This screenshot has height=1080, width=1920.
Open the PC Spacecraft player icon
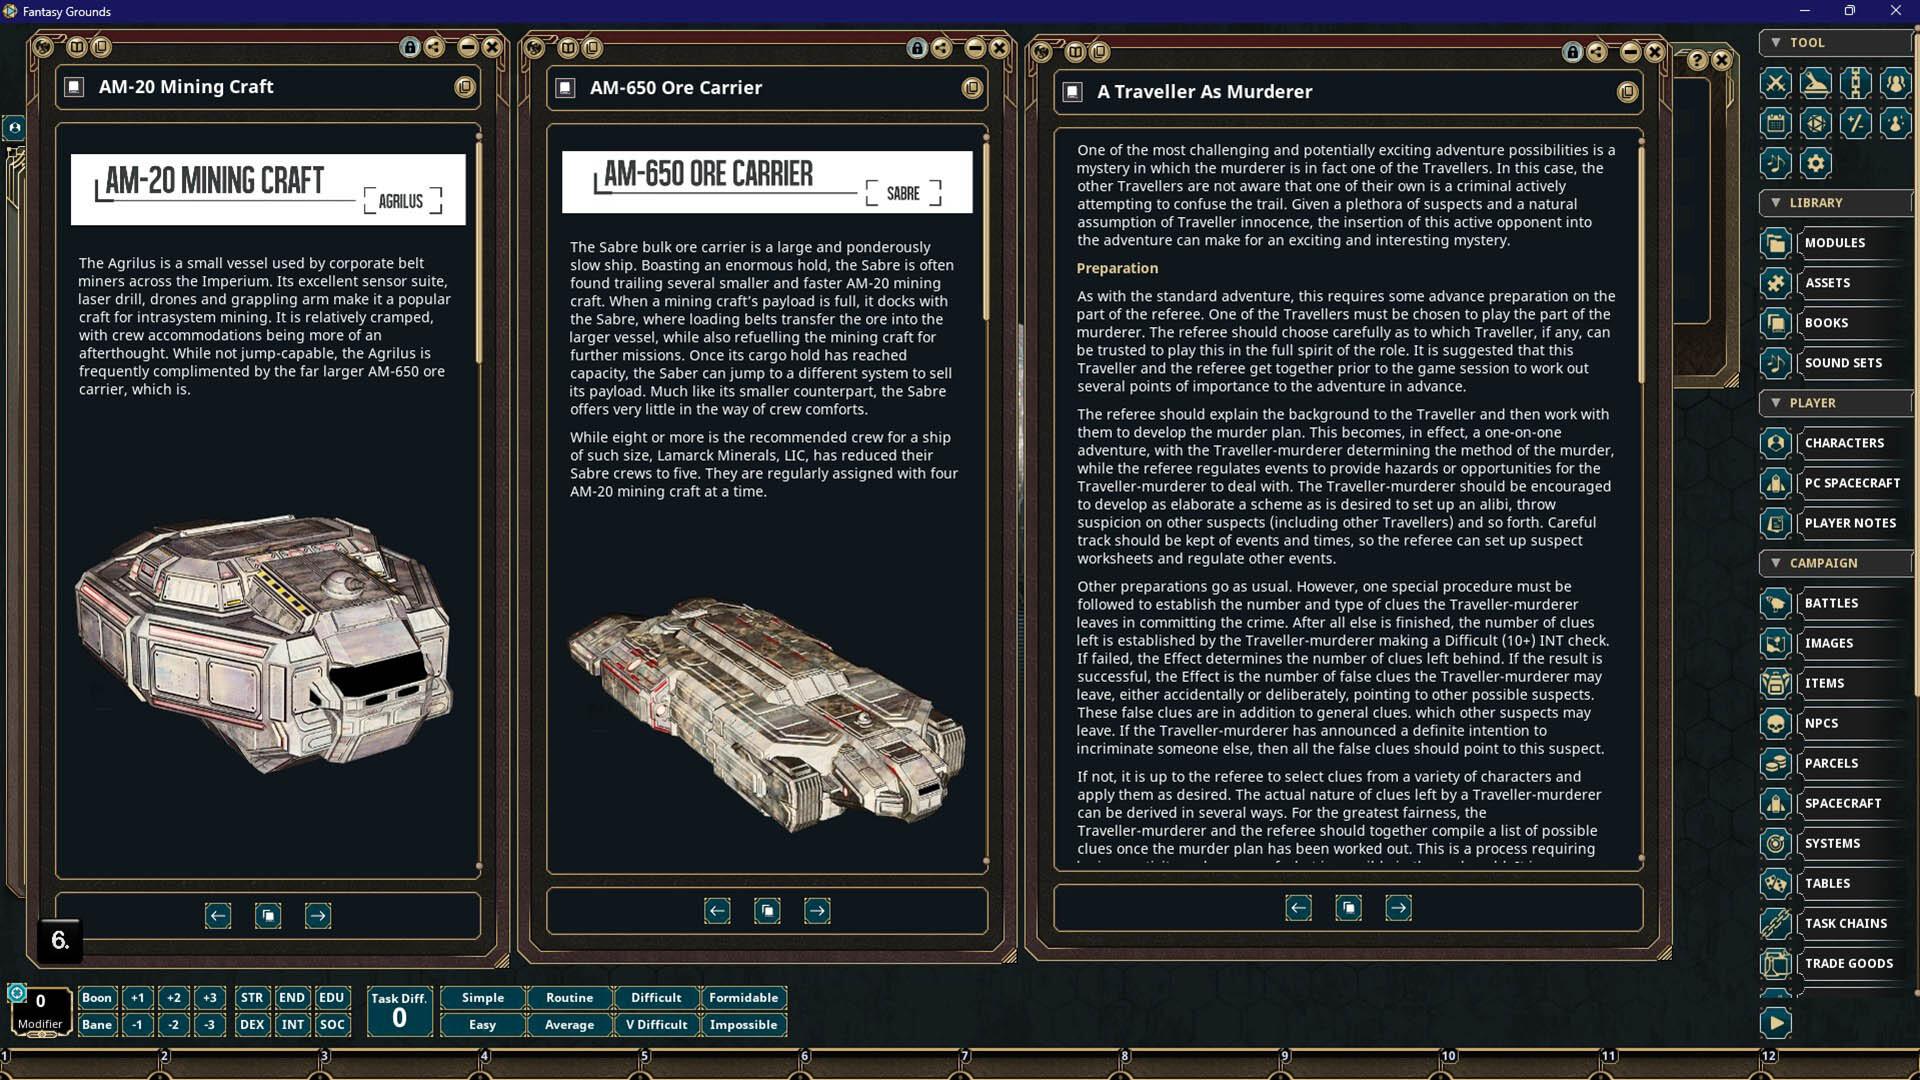1775,483
